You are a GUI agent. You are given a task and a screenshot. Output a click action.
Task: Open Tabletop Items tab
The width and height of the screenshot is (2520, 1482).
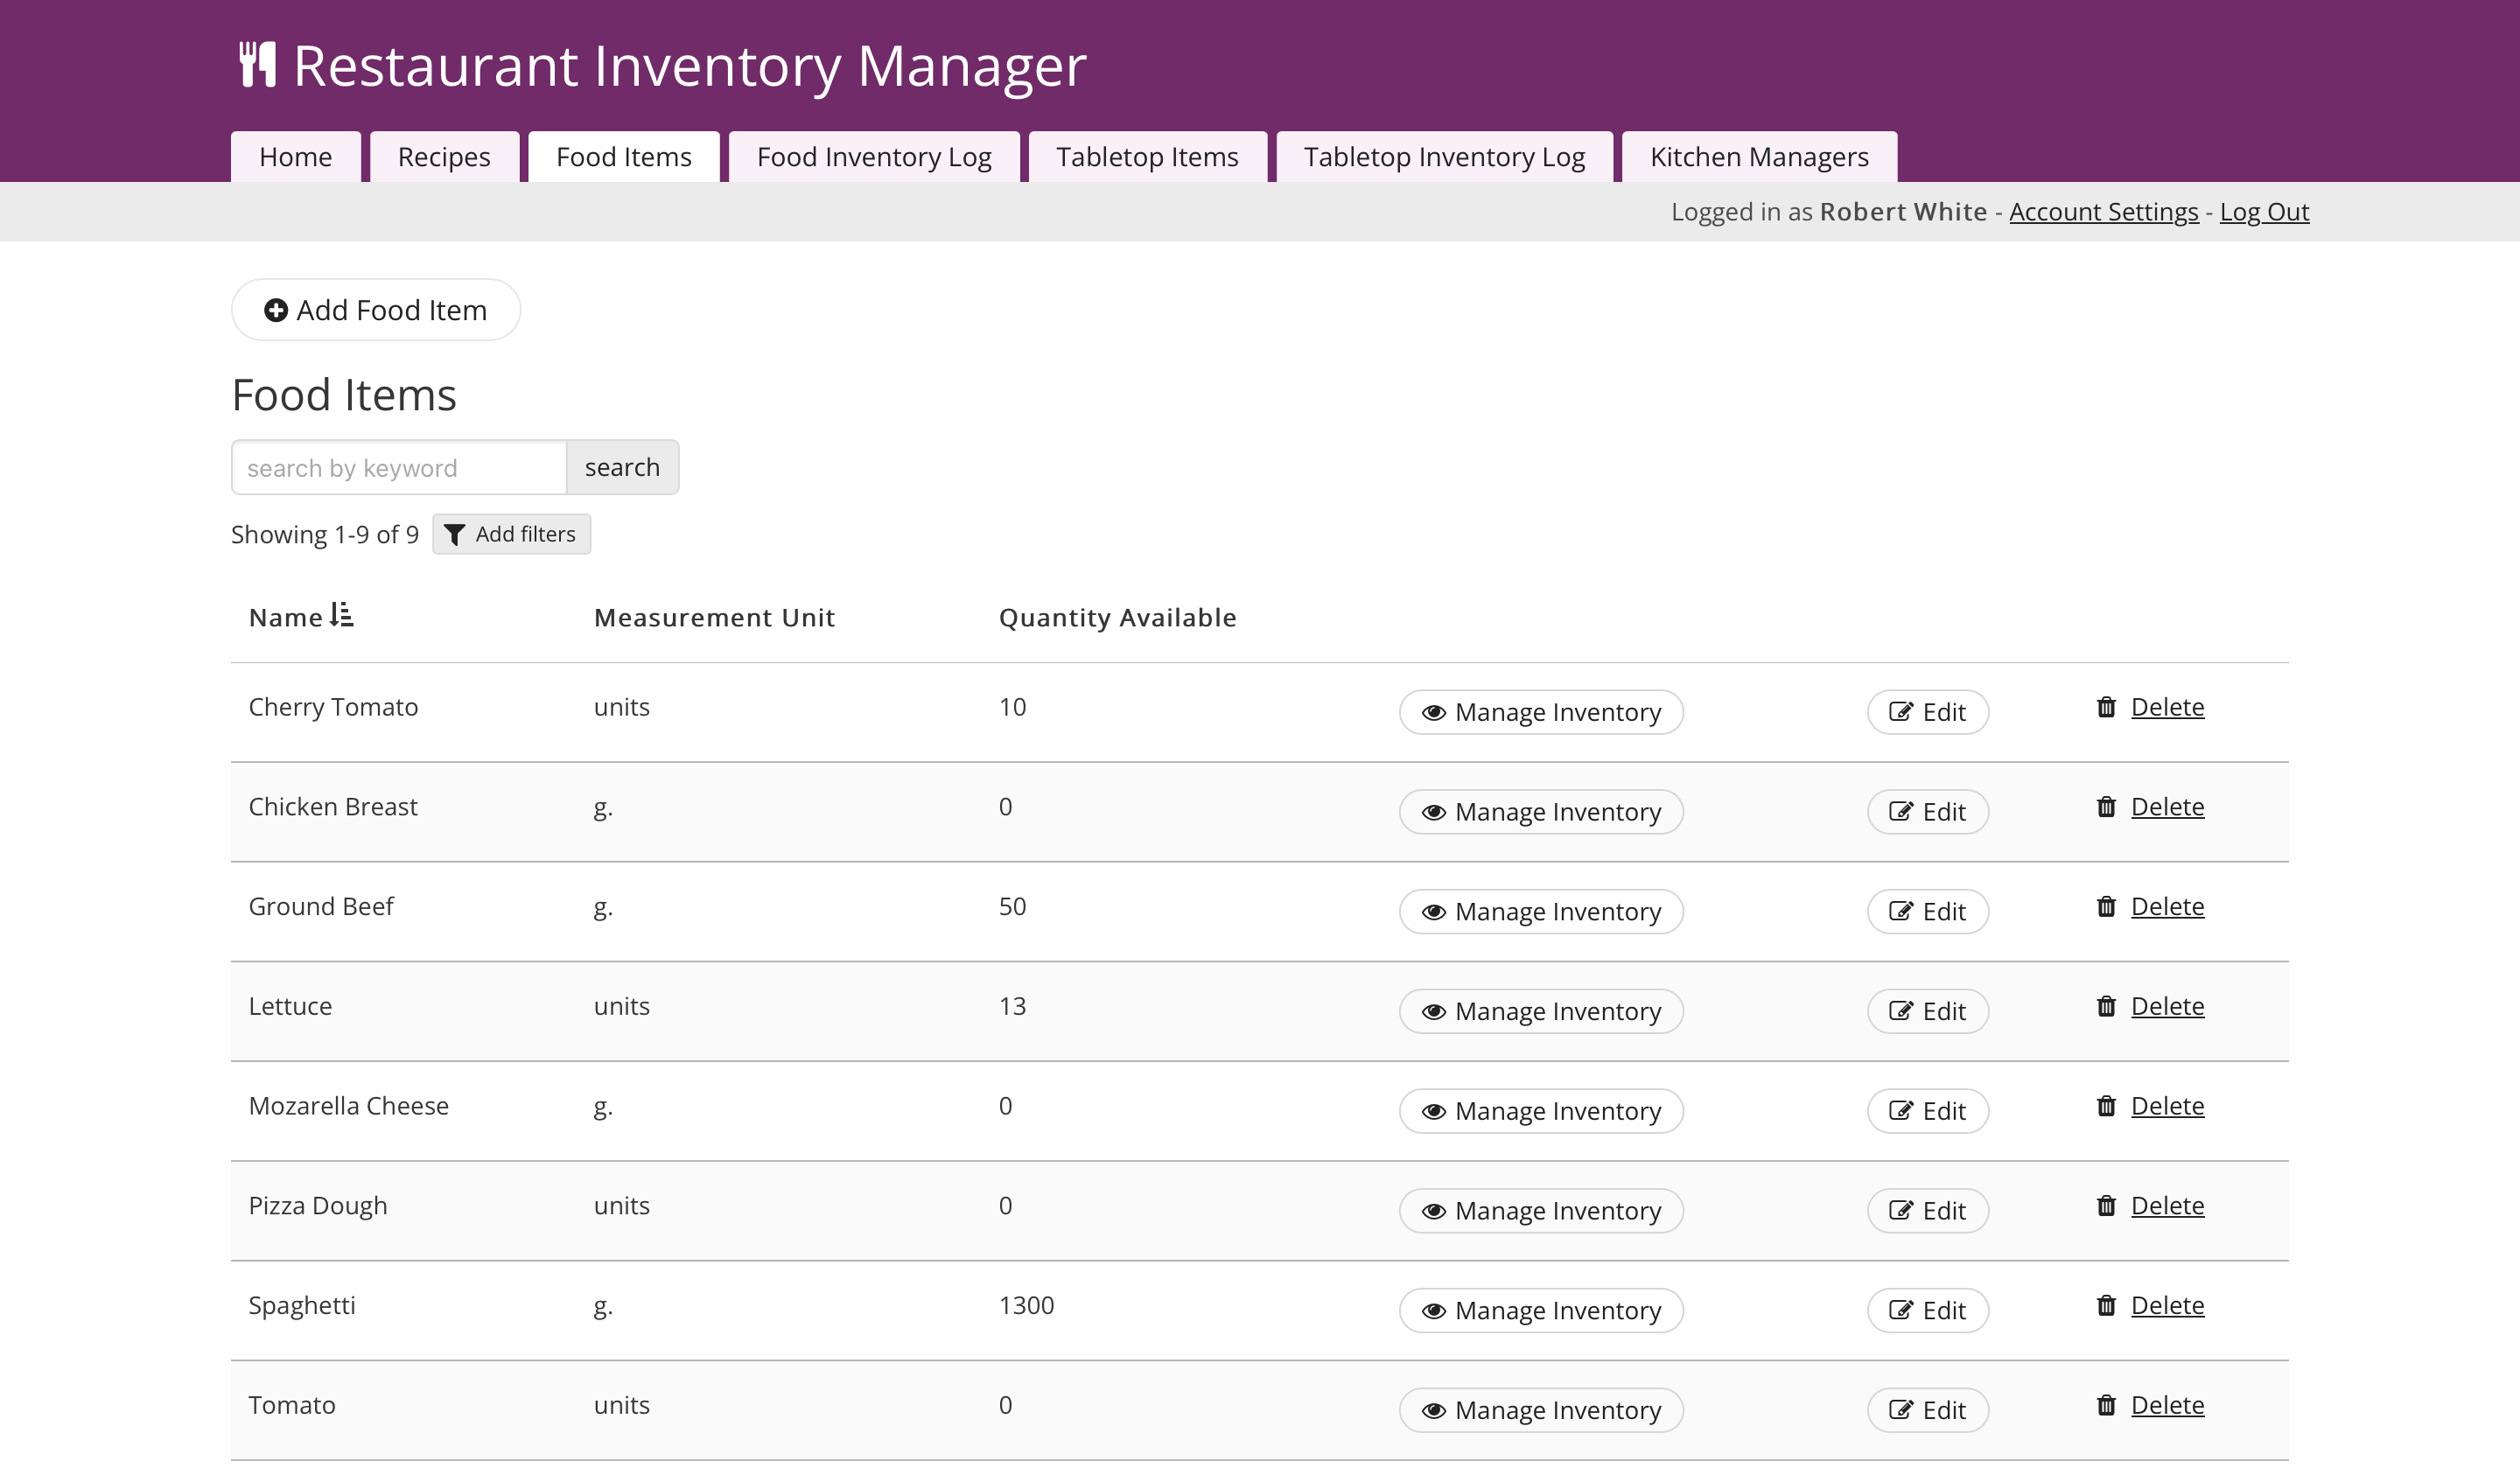pyautogui.click(x=1147, y=157)
